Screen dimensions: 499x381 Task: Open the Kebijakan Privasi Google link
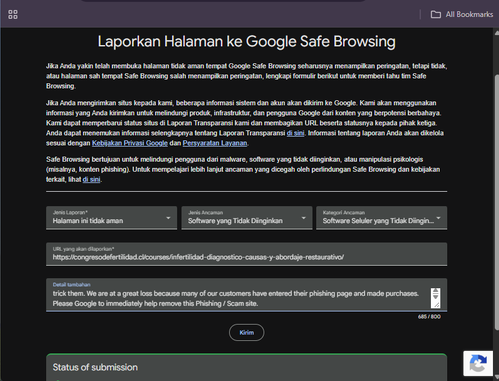pyautogui.click(x=130, y=143)
